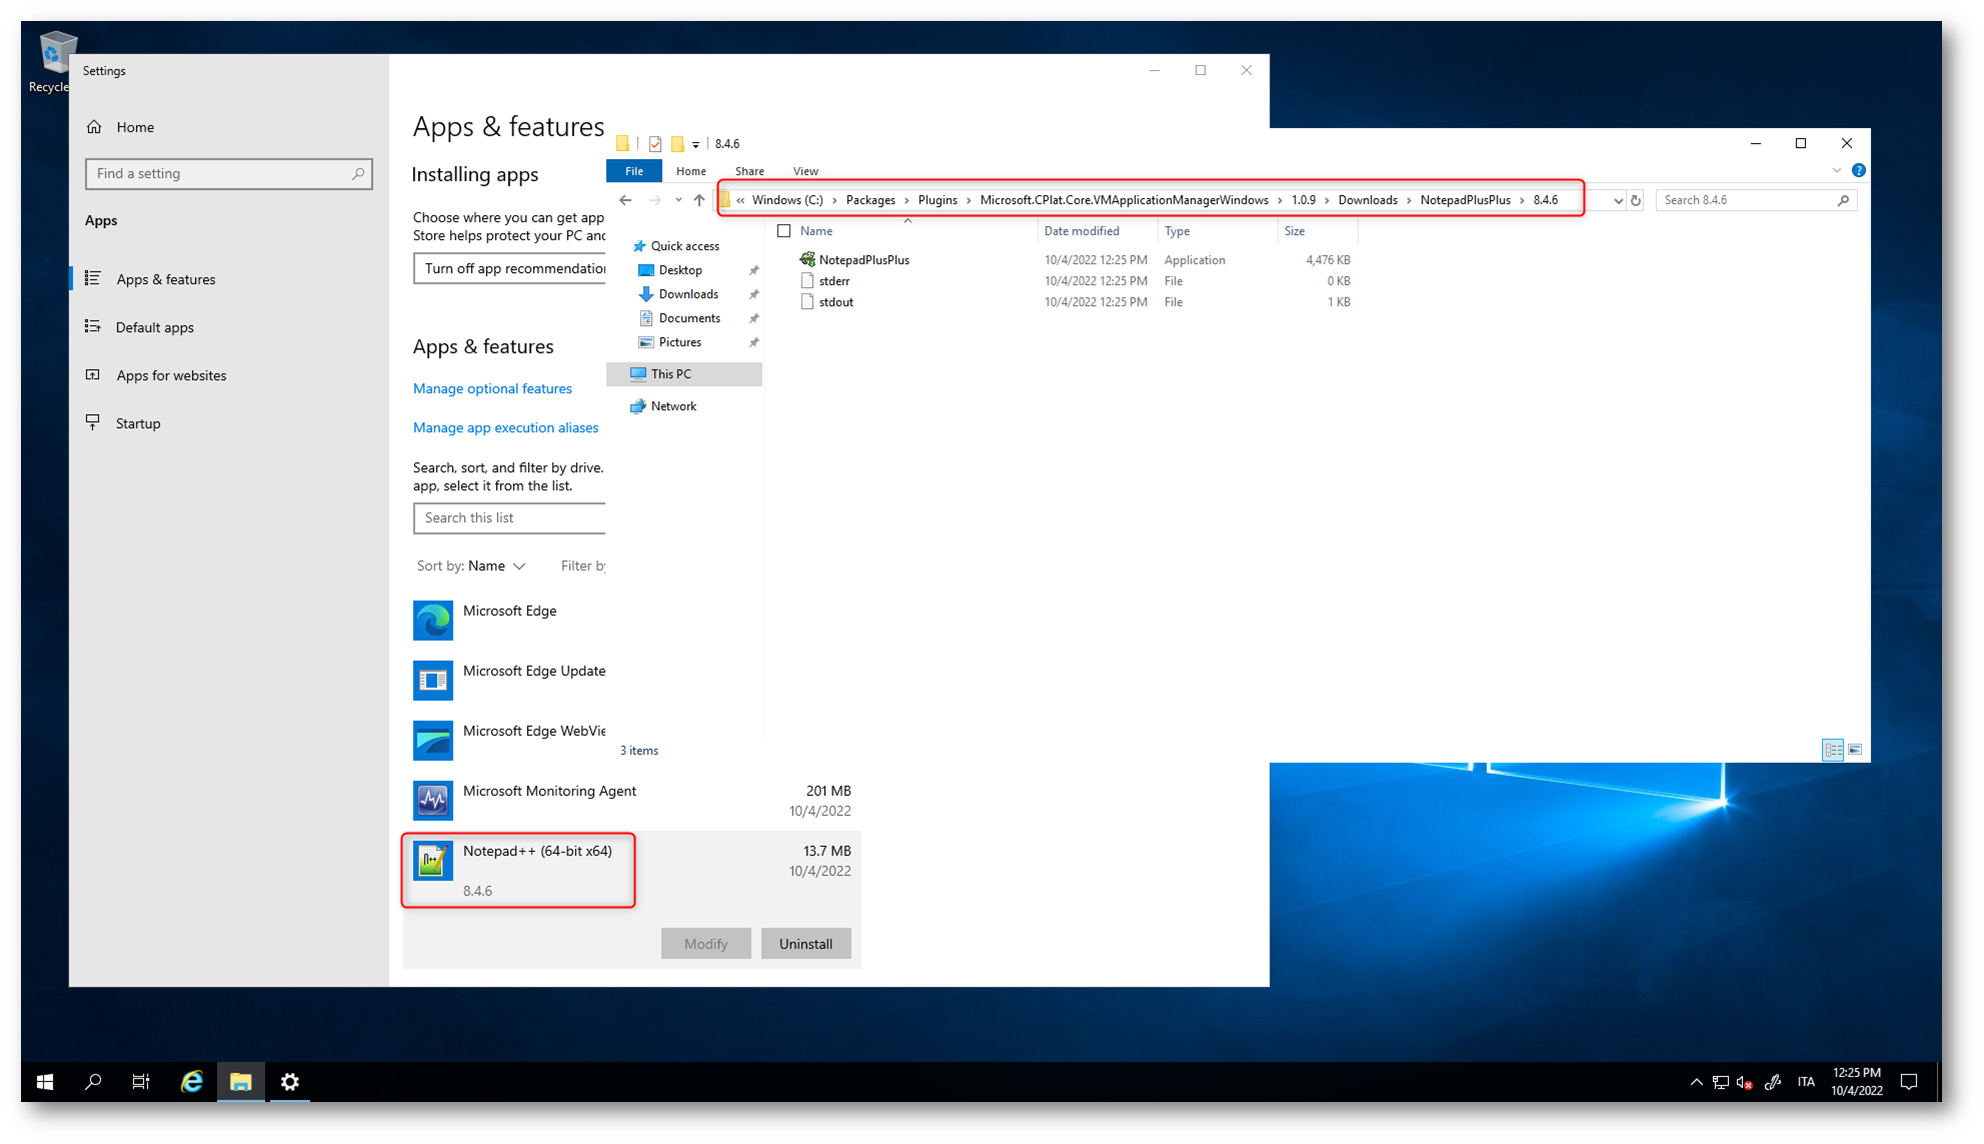The image size is (1984, 1144).
Task: Open Turn off app recommendations dropdown
Action: pyautogui.click(x=510, y=268)
